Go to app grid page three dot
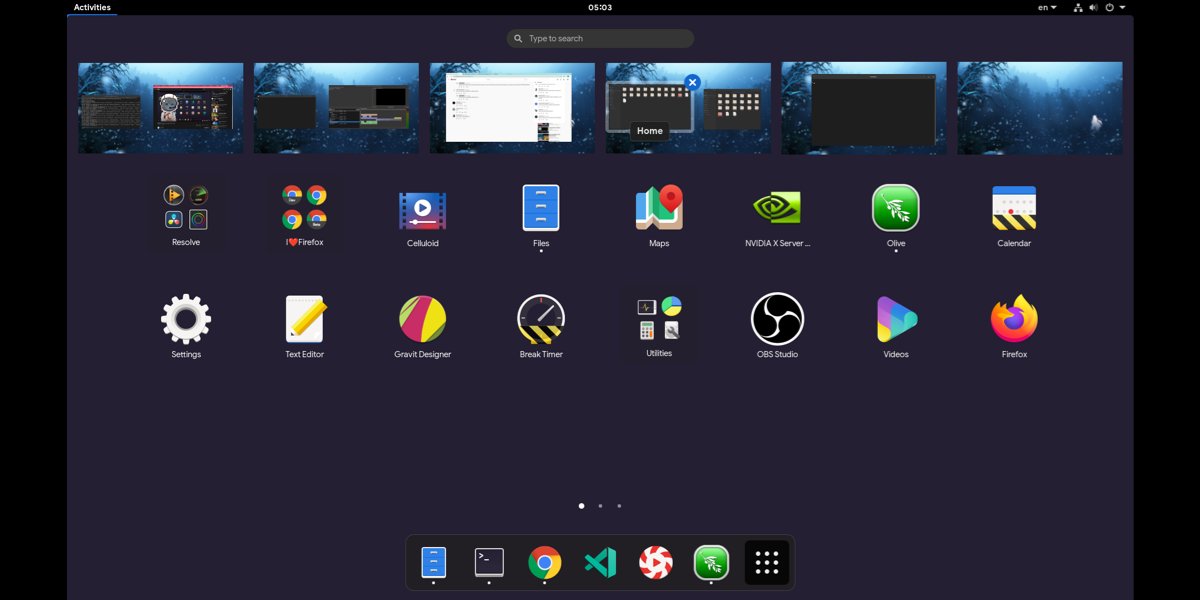This screenshot has width=1200, height=600. (x=619, y=506)
